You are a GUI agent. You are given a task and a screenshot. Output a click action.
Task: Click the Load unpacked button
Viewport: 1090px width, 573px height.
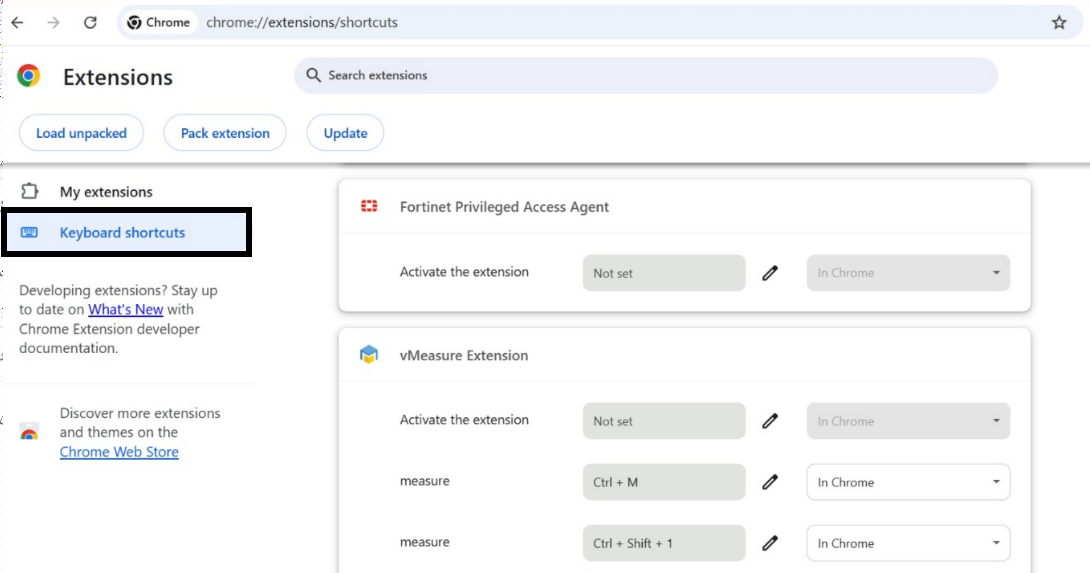coord(81,133)
